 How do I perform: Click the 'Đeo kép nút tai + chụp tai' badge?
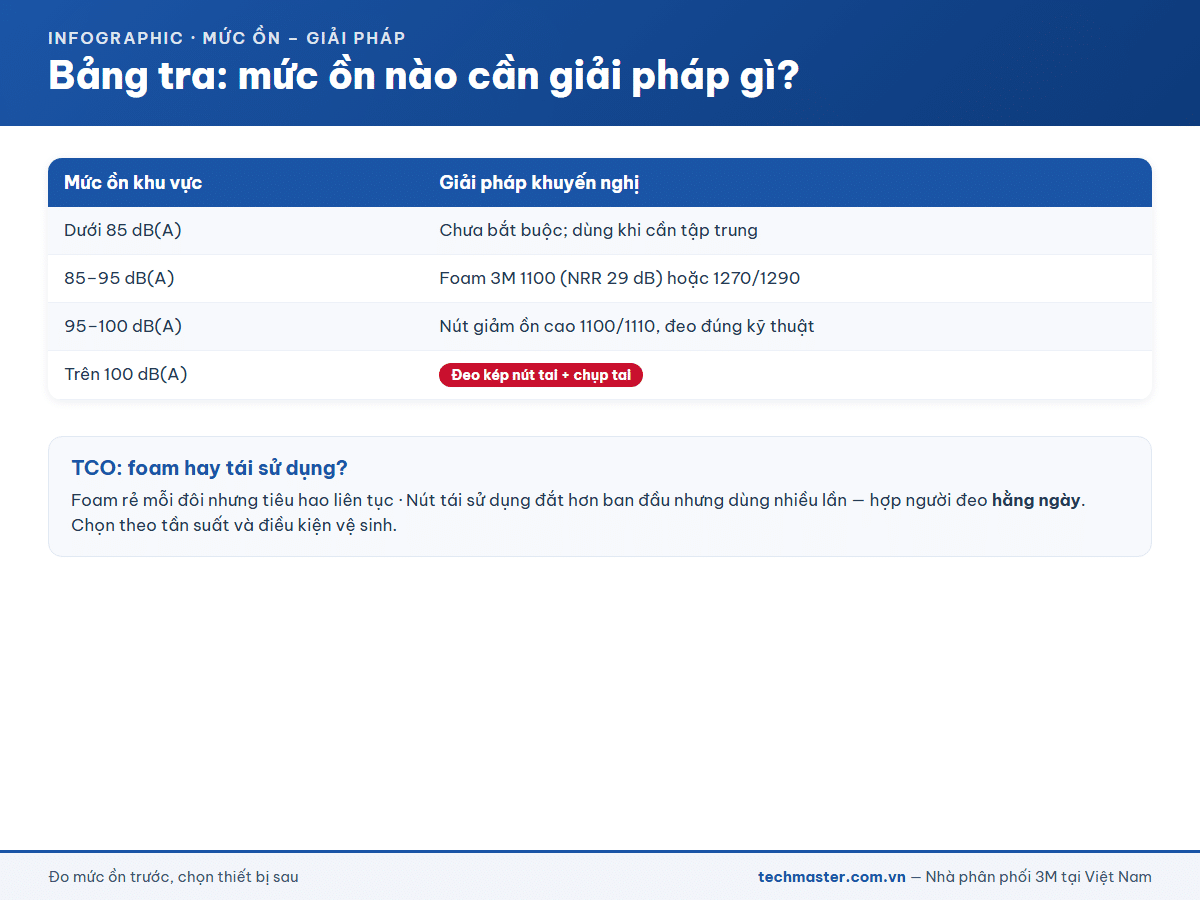541,375
